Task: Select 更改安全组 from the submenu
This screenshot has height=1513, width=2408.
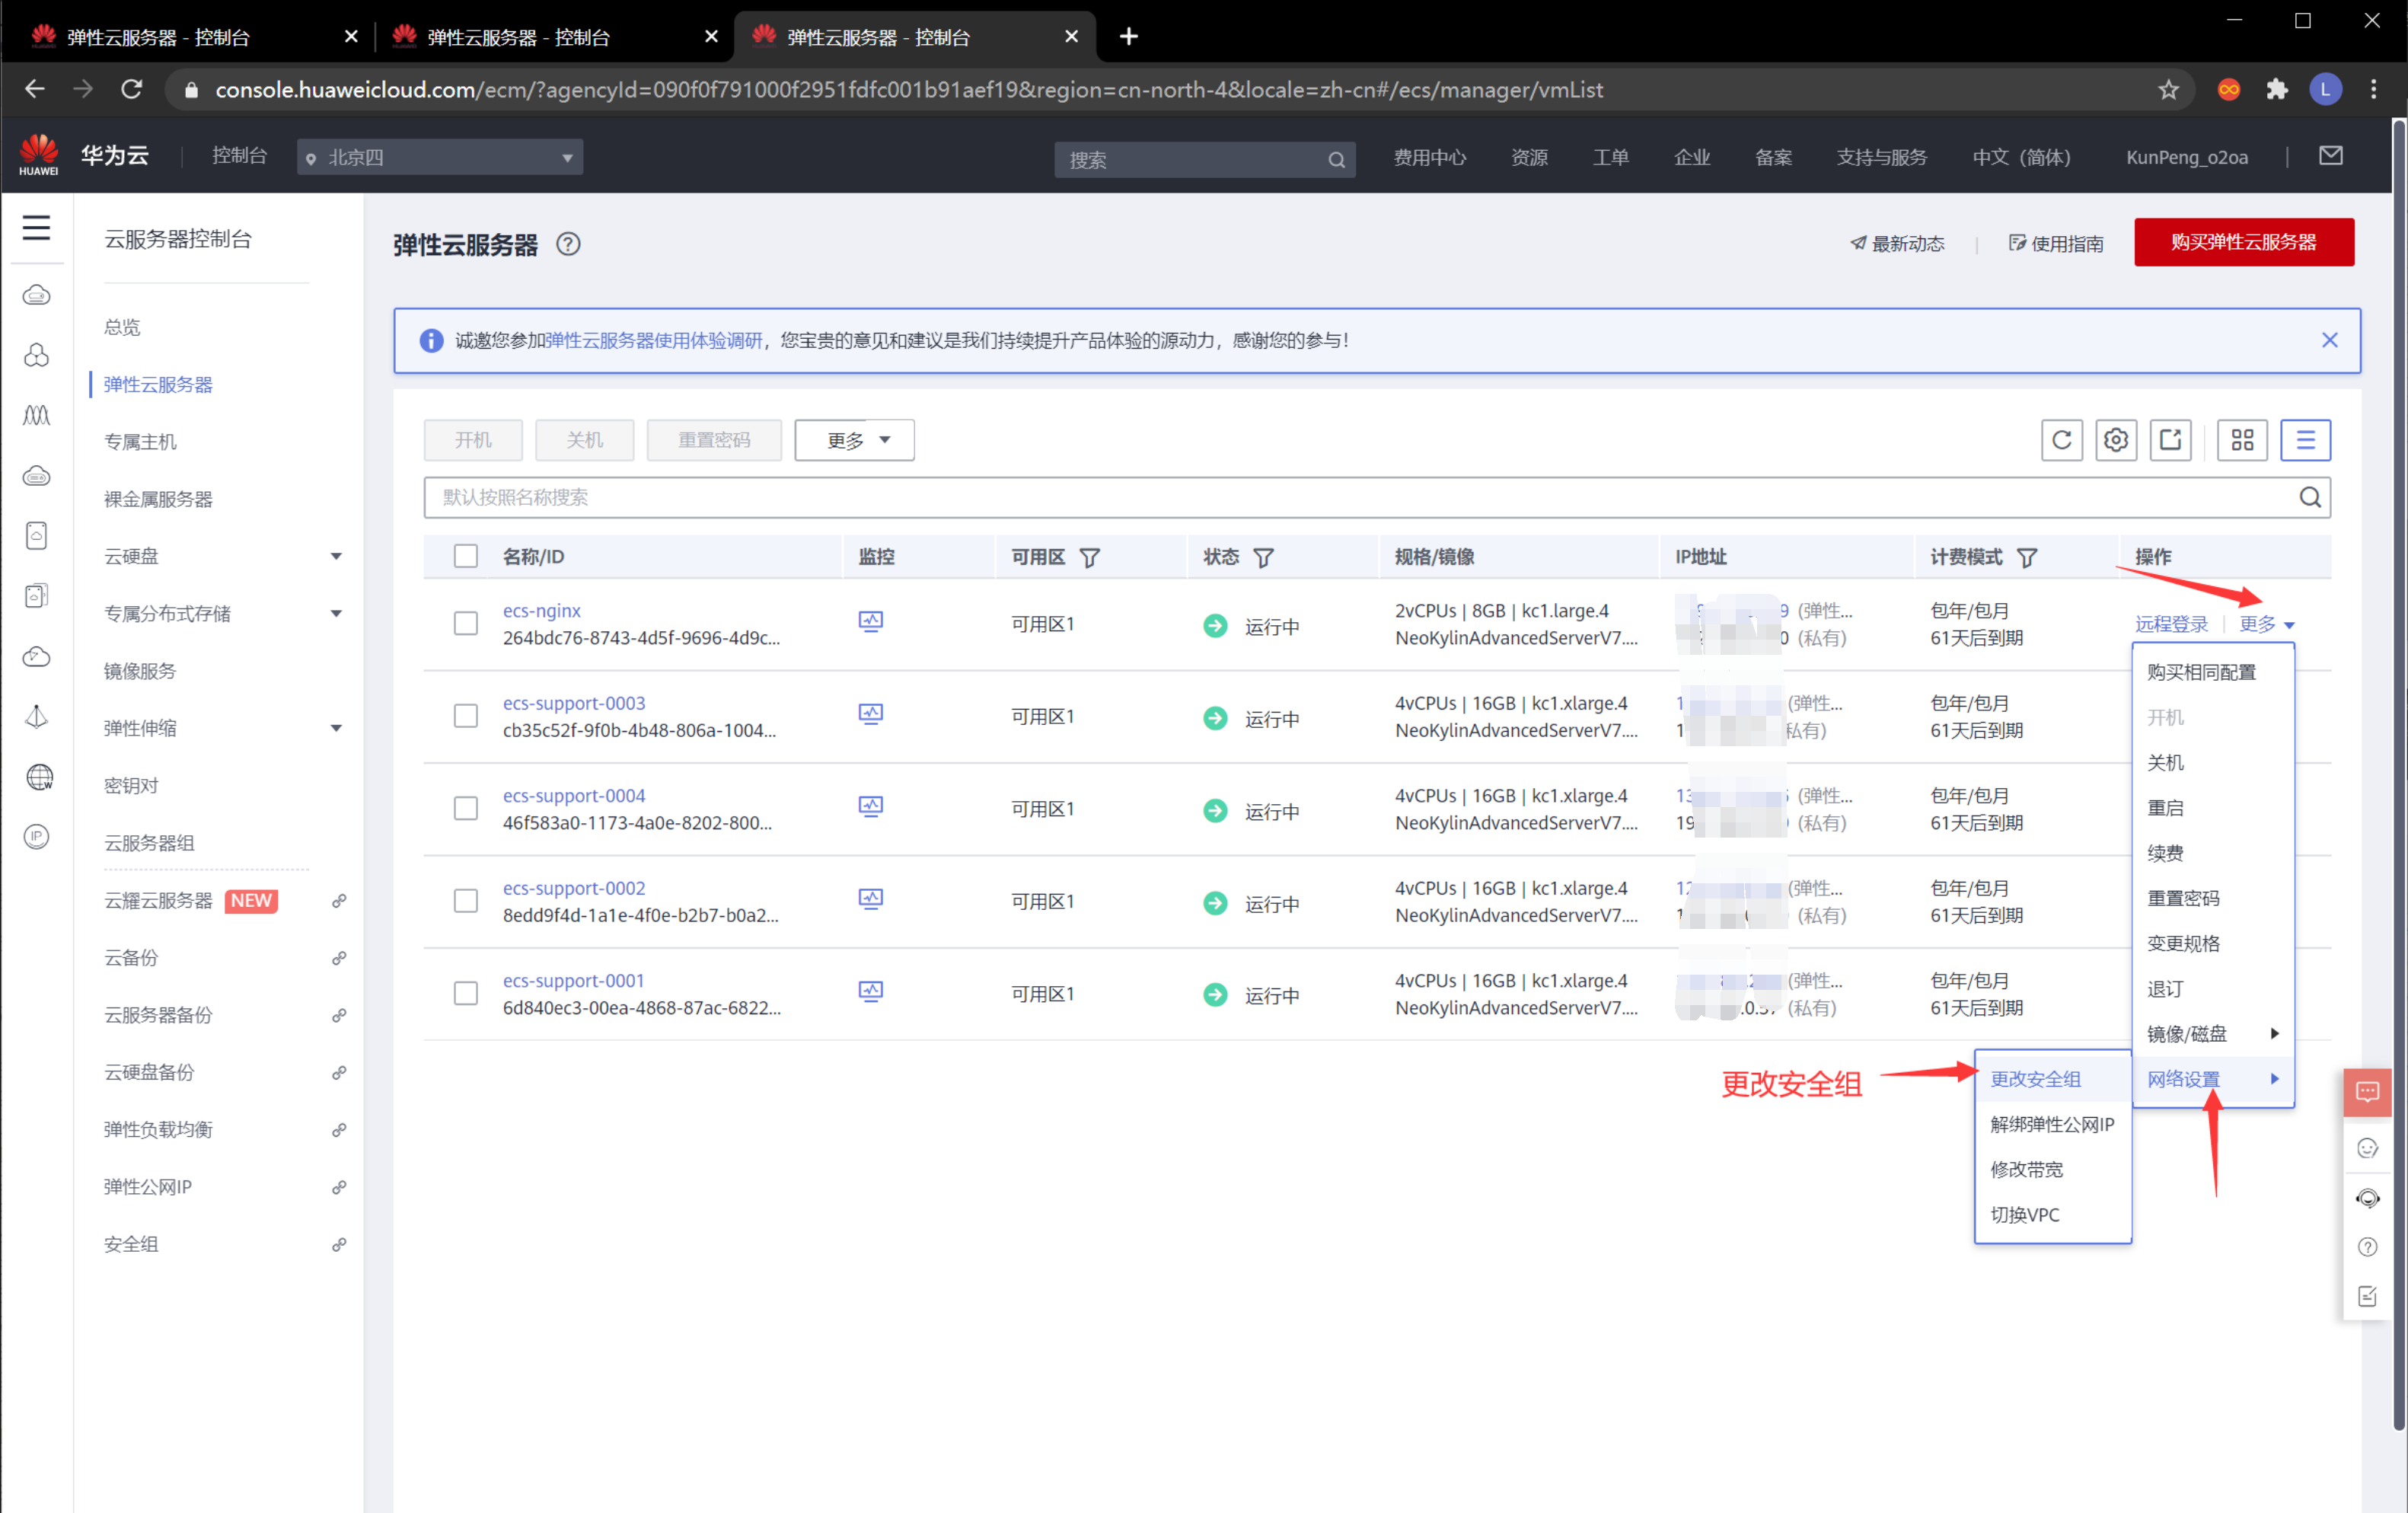Action: click(x=2052, y=1079)
